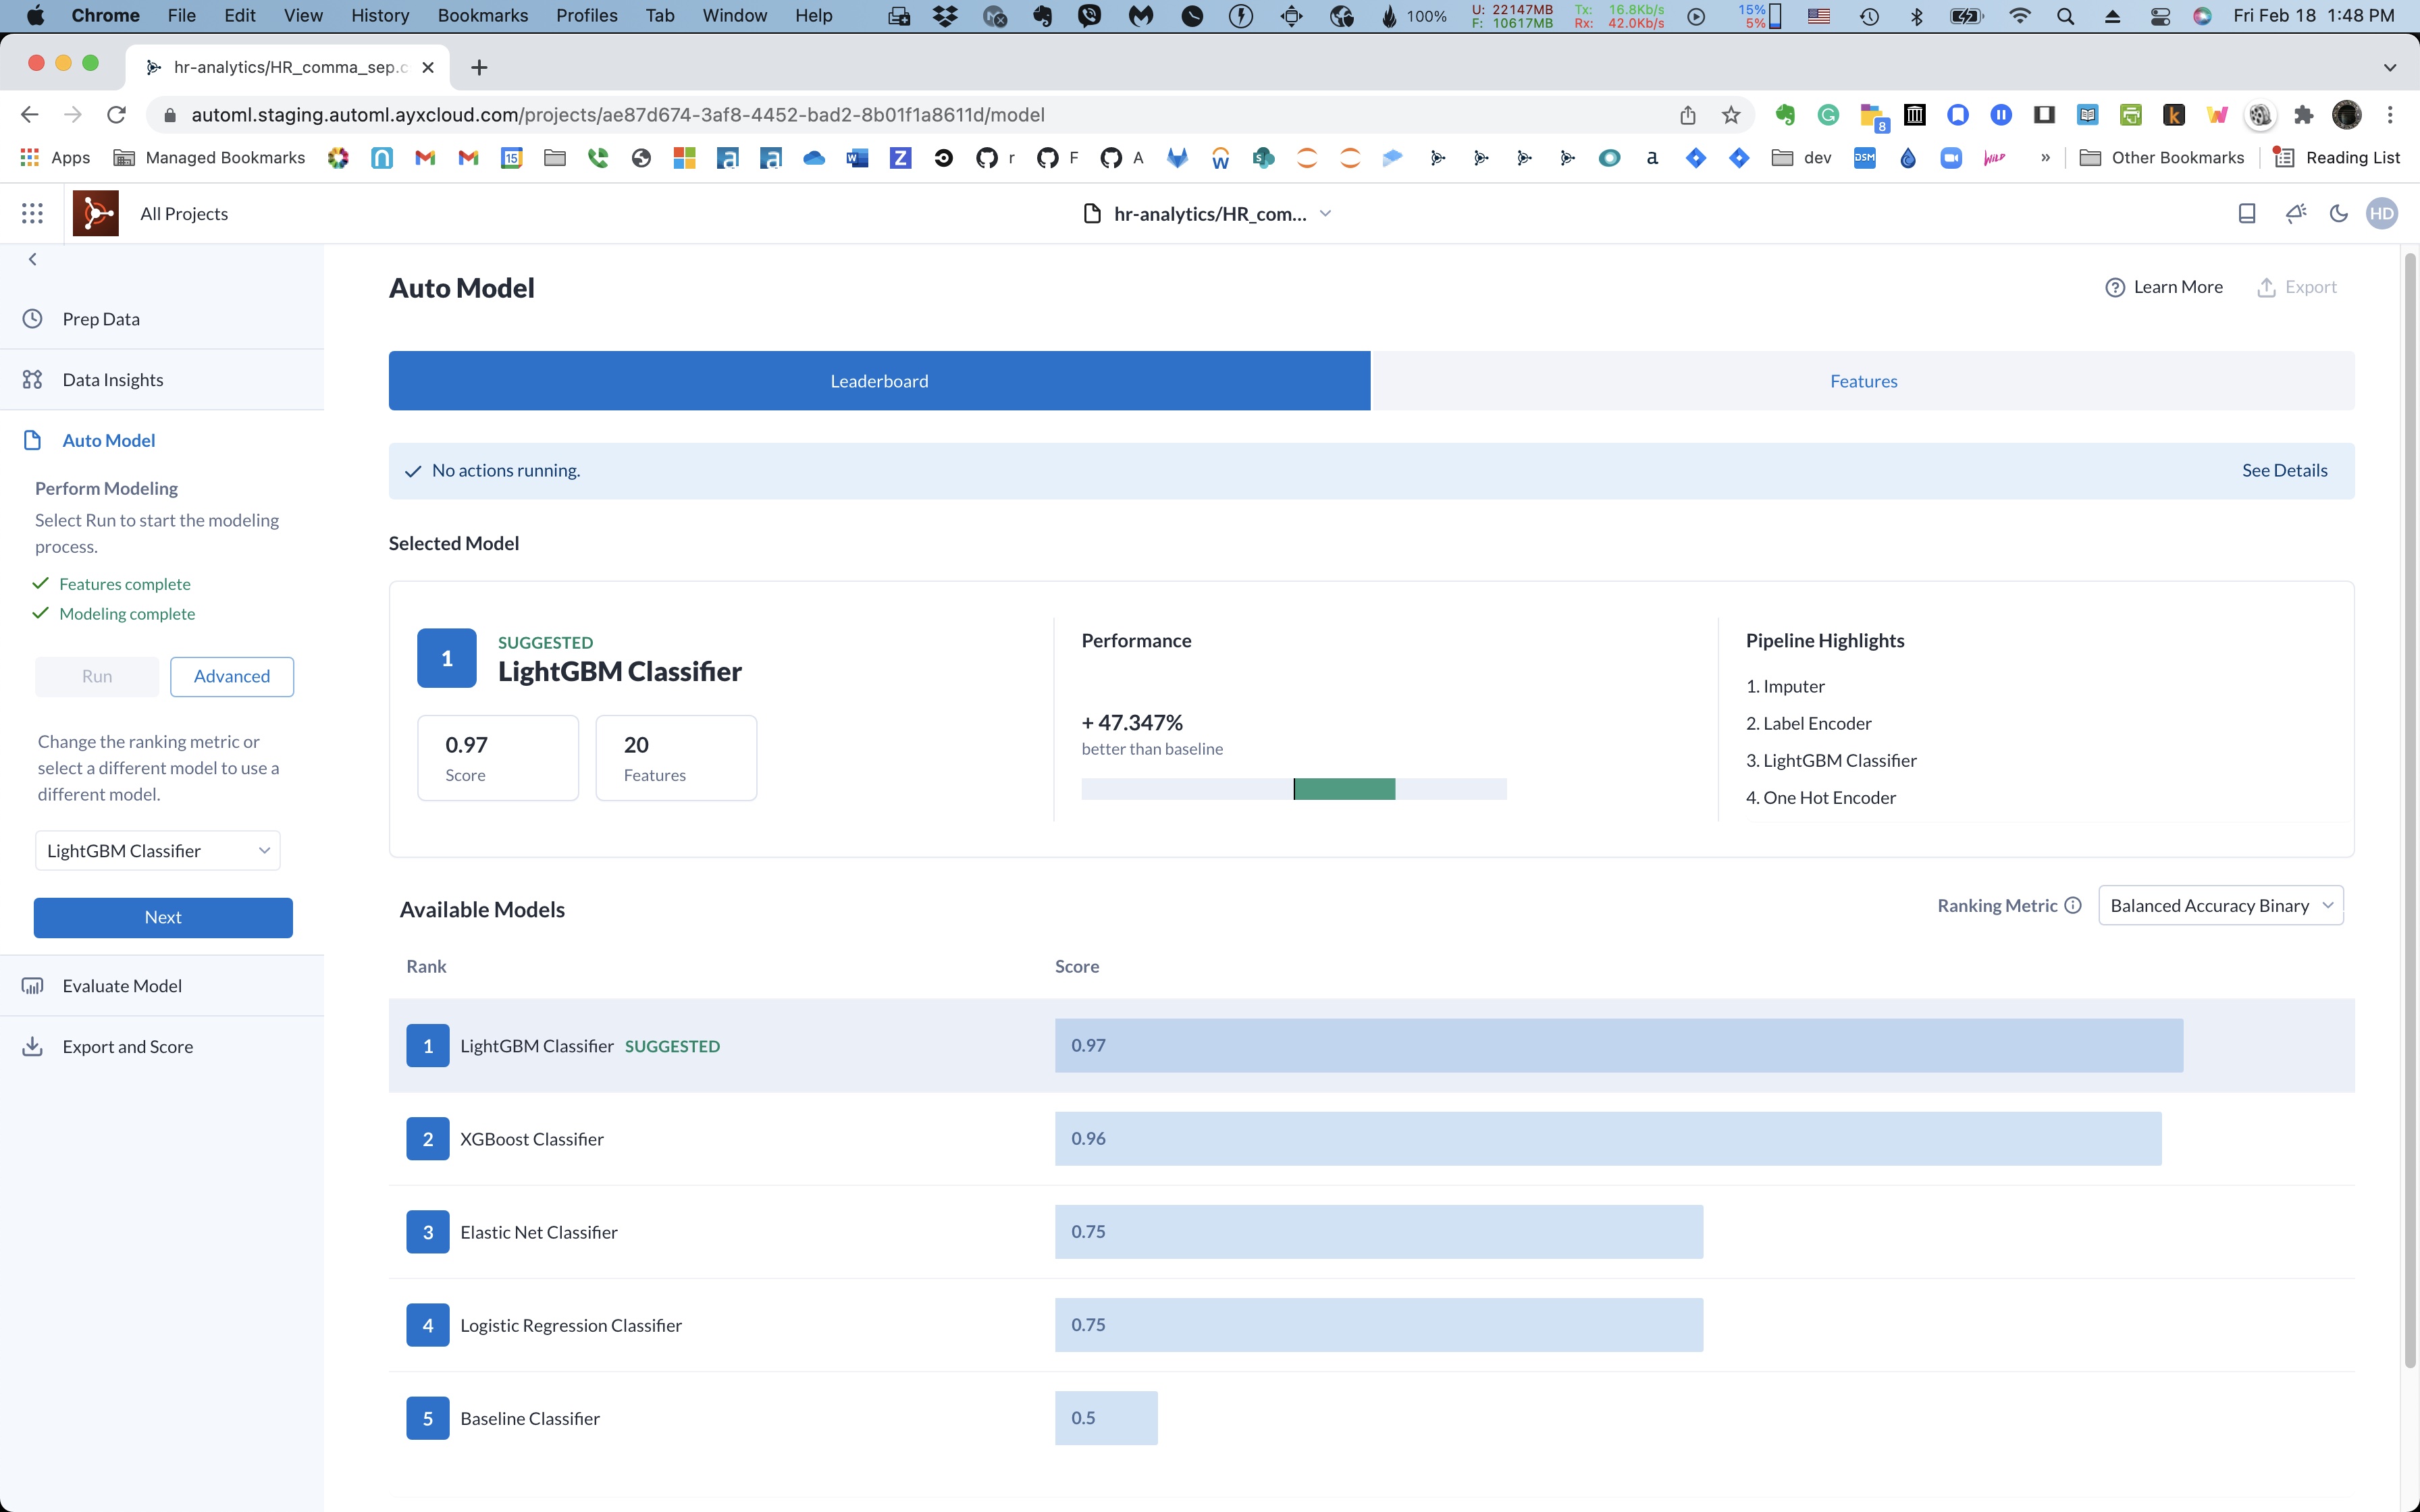Open the Alteryx logo home icon
Image resolution: width=2420 pixels, height=1512 pixels.
click(95, 212)
